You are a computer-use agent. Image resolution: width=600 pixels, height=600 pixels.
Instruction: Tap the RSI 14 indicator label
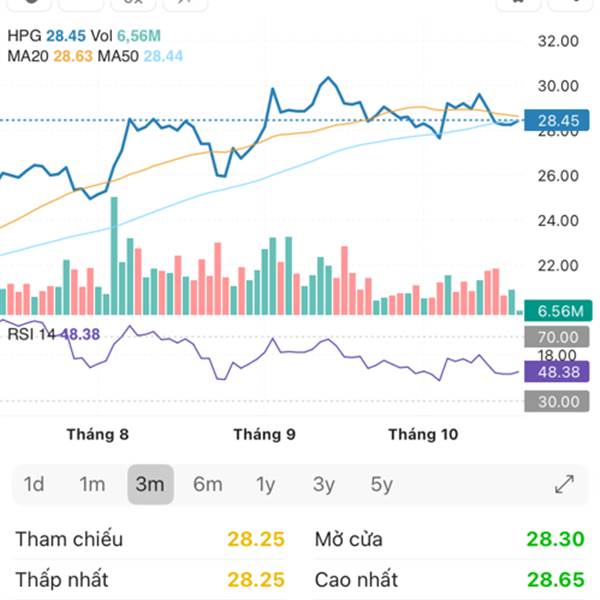(x=32, y=334)
